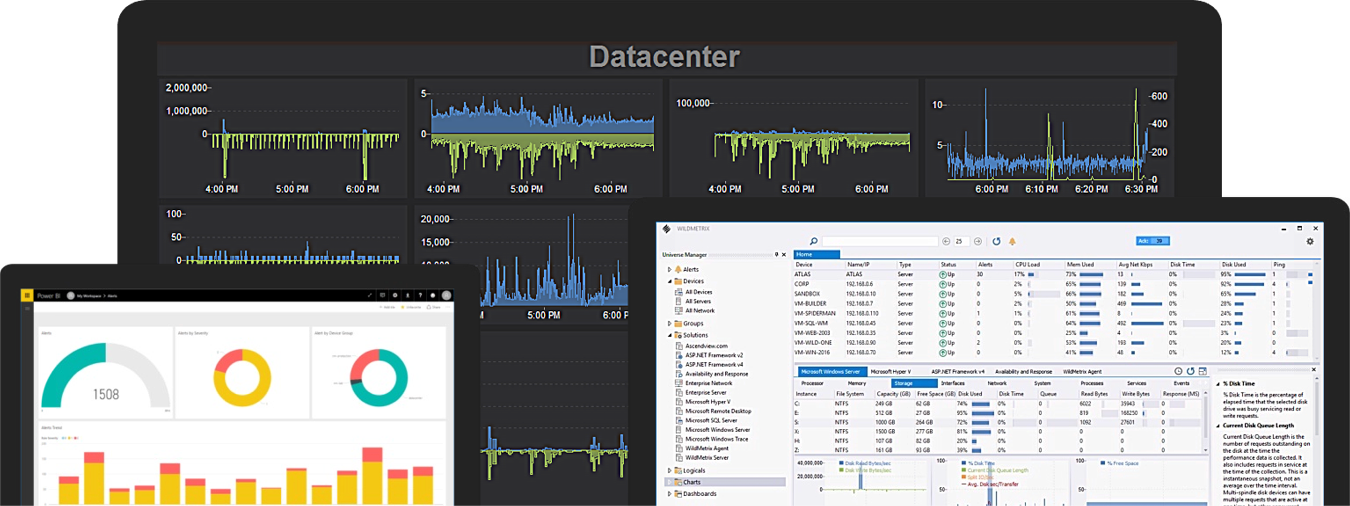Screen dimensions: 1350x506
Task: Open the Services sub-tab
Action: point(1137,383)
